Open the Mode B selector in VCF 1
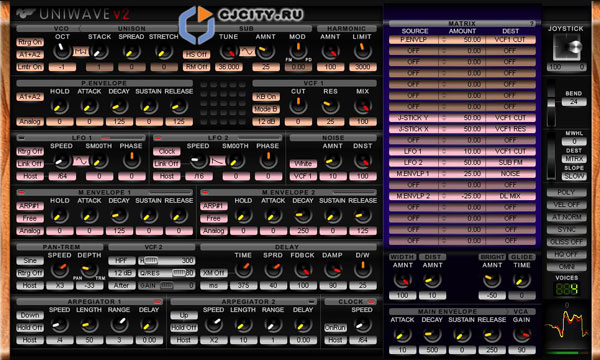 (x=266, y=109)
